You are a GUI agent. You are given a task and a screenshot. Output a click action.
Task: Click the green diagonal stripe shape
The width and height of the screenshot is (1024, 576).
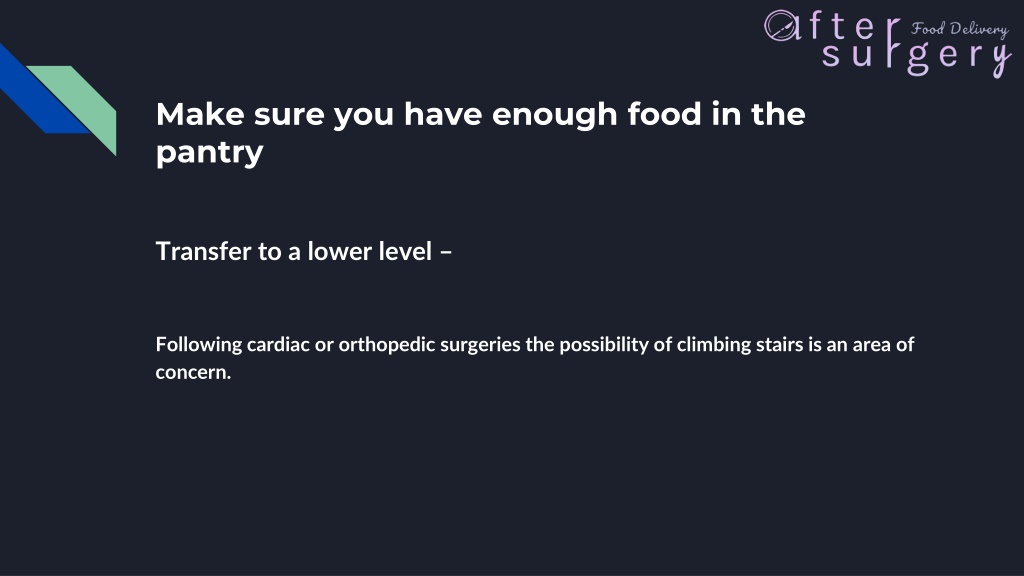tap(77, 104)
